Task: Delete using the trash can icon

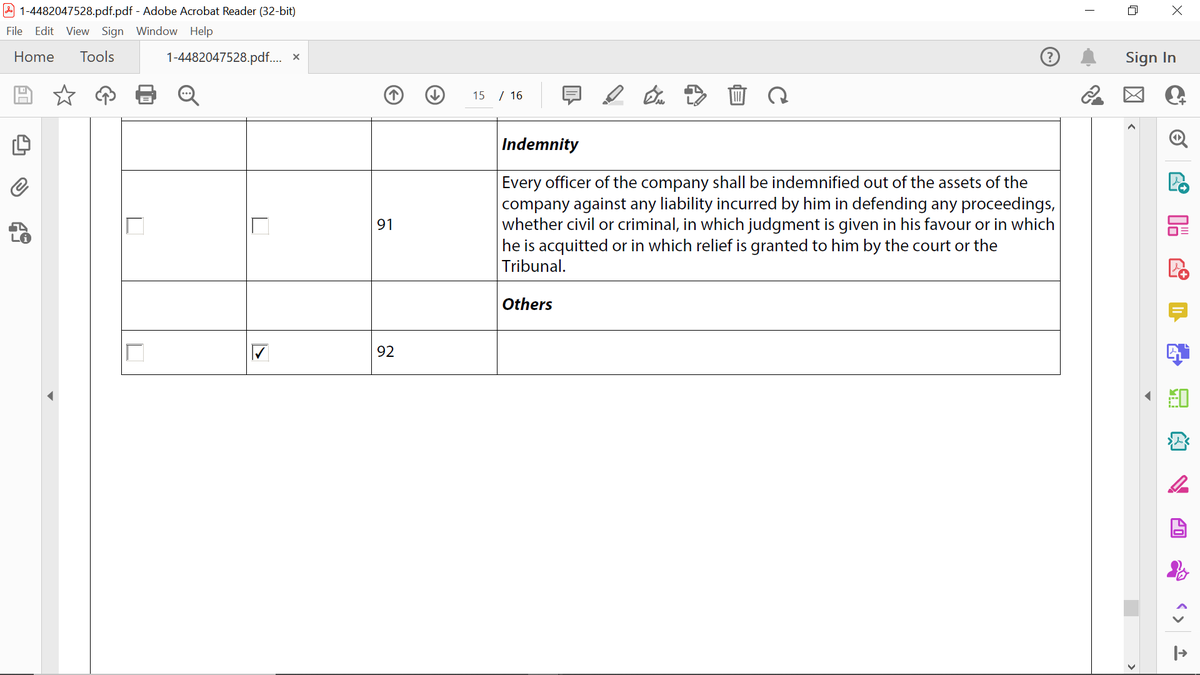Action: (x=736, y=95)
